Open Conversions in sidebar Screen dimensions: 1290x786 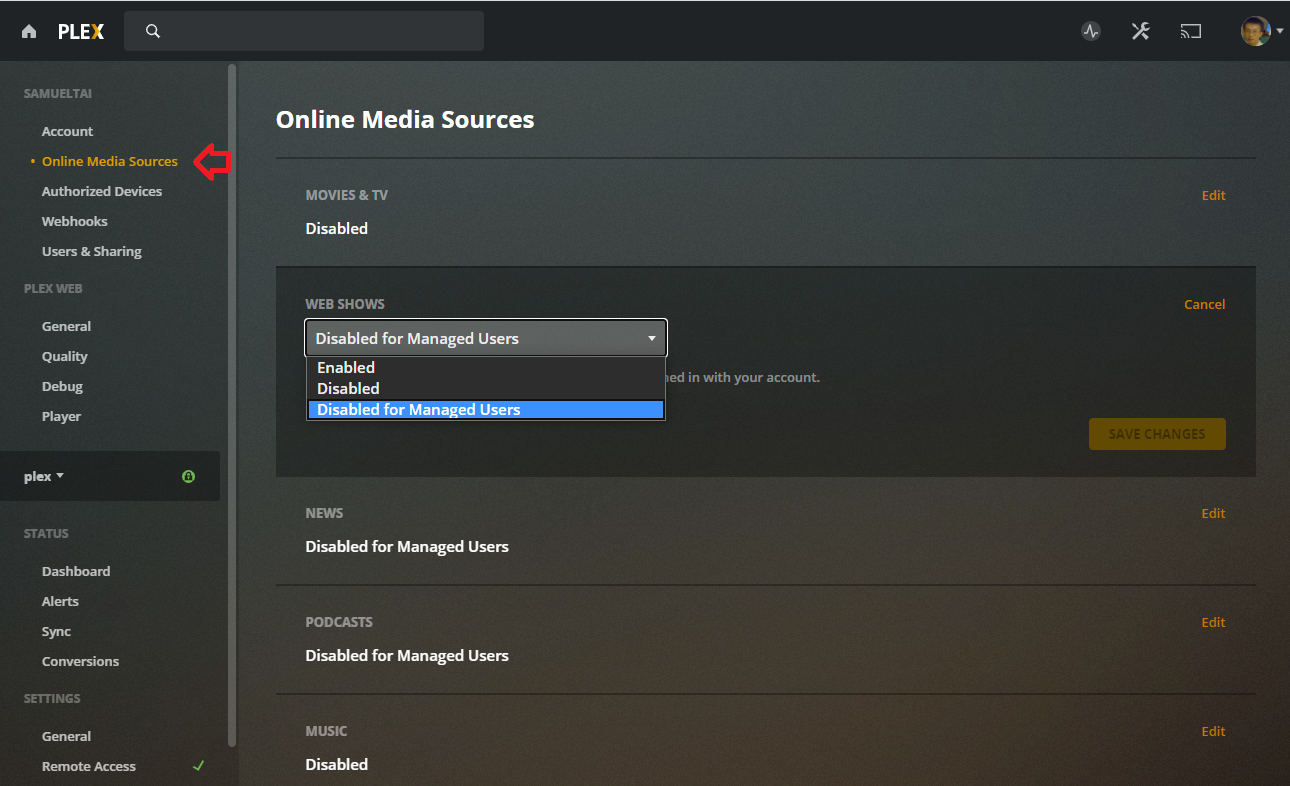[x=80, y=661]
